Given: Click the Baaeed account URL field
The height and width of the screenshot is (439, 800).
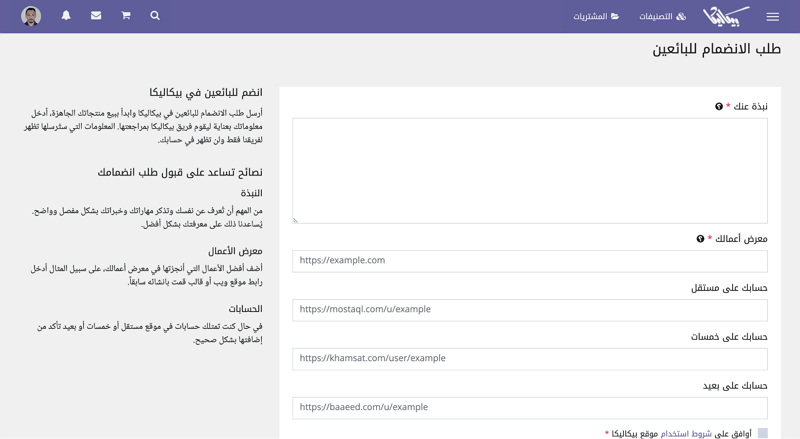Looking at the screenshot, I should (x=530, y=408).
